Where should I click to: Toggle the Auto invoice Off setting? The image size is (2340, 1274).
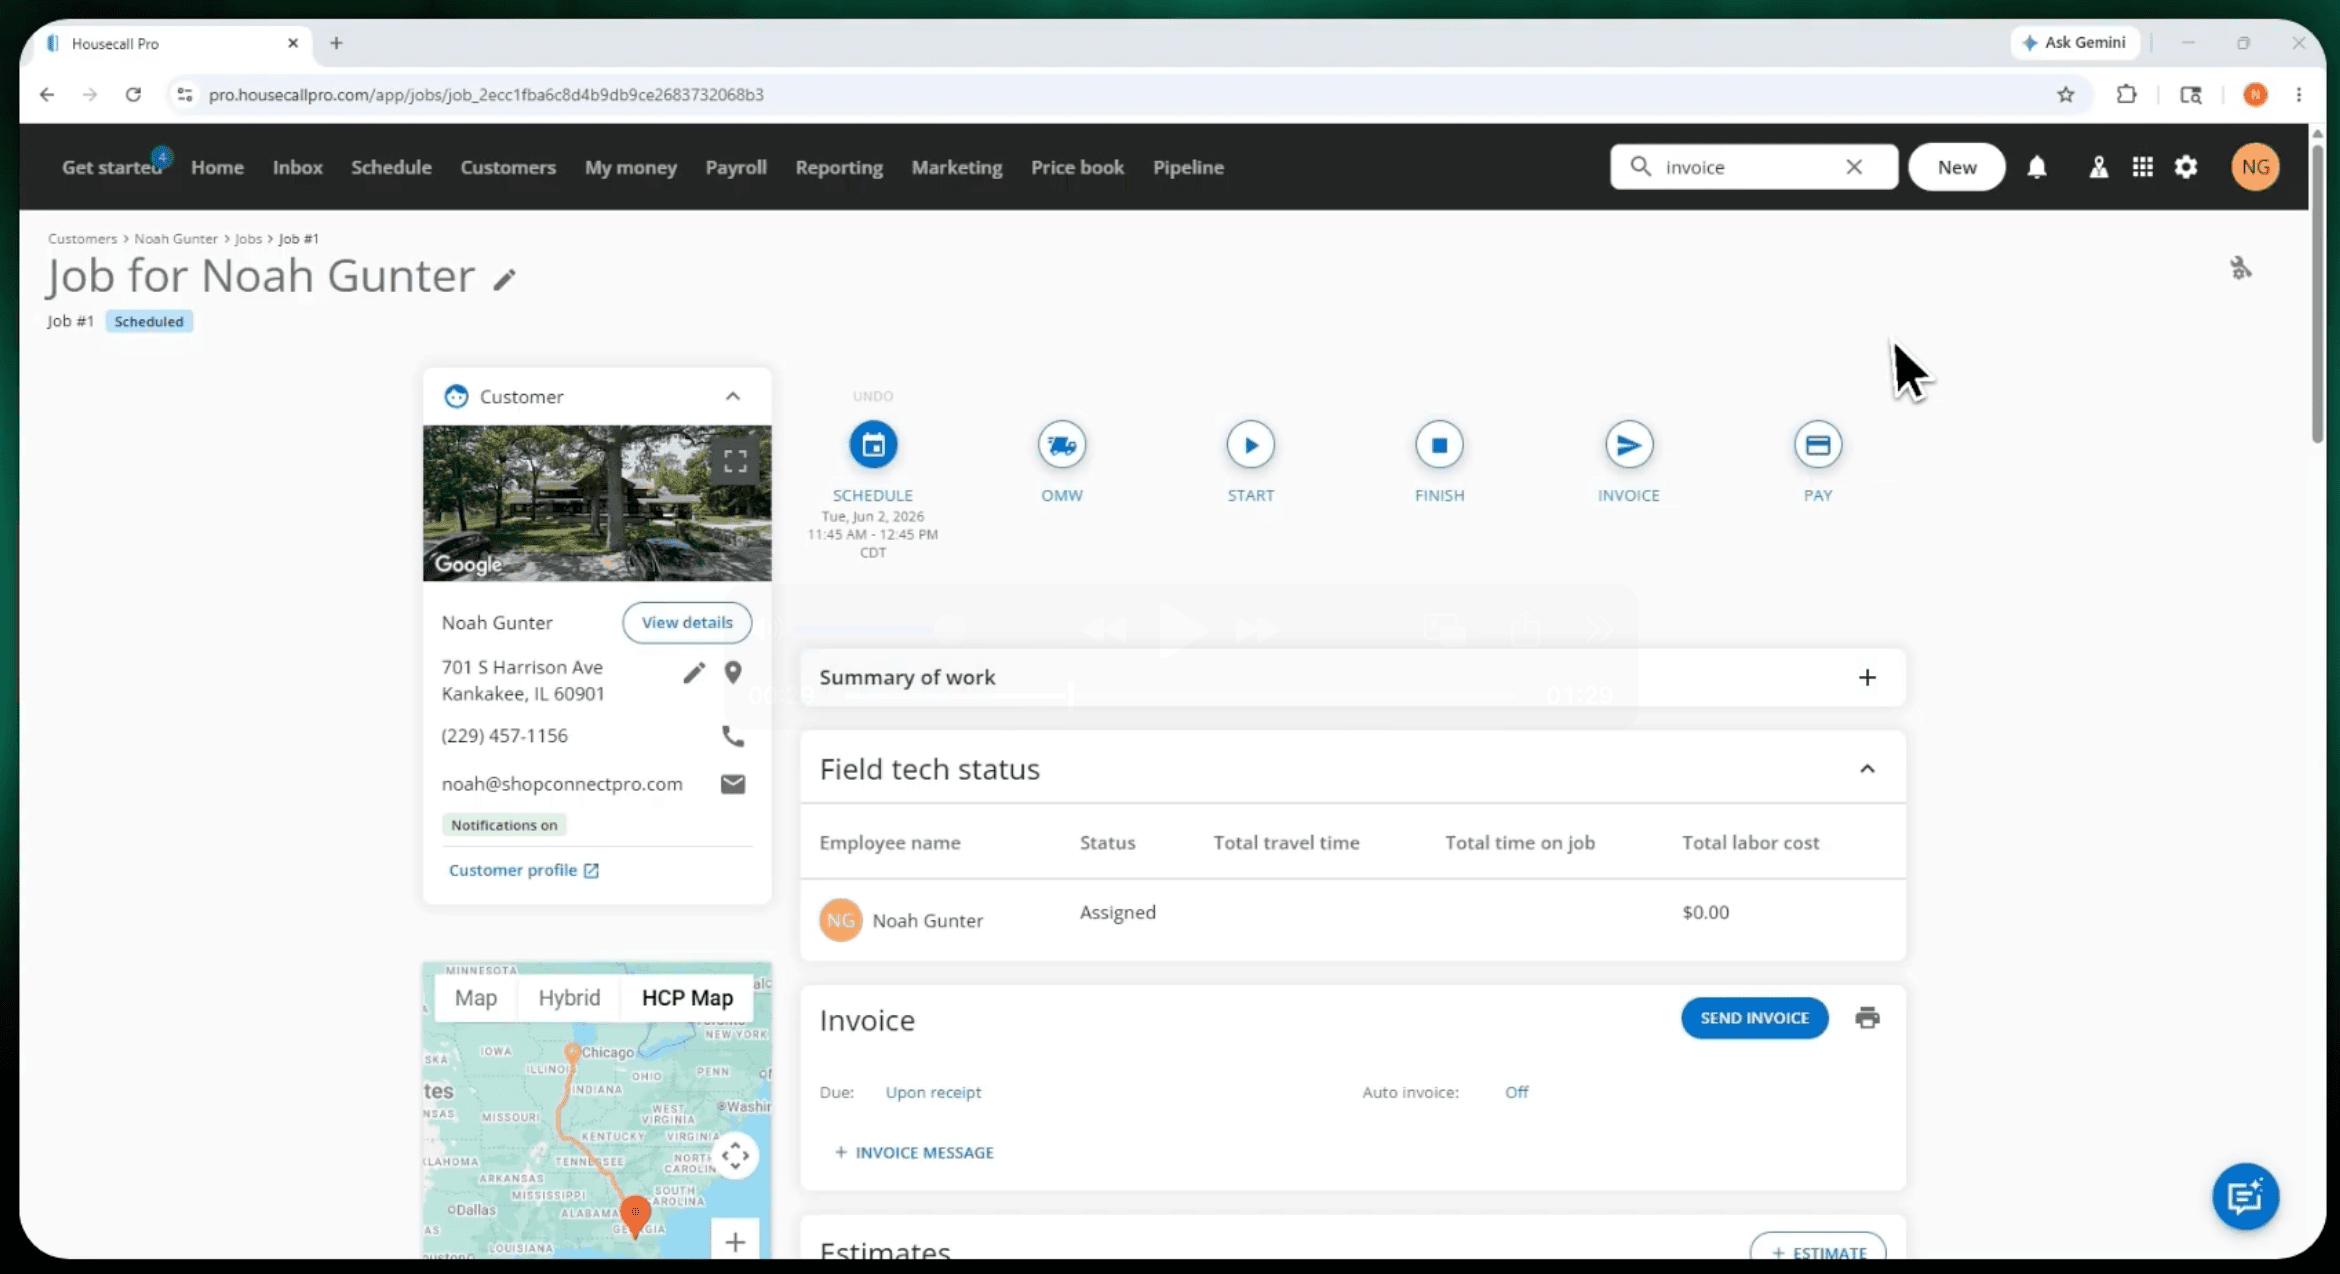[x=1516, y=1092]
